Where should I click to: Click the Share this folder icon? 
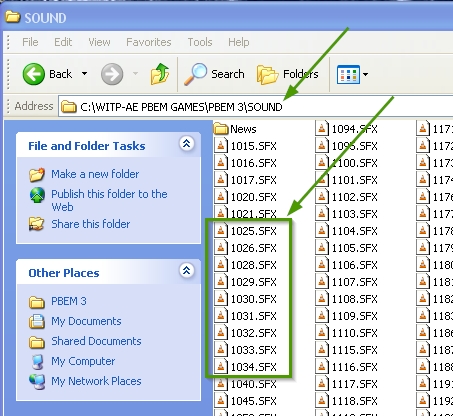[36, 224]
